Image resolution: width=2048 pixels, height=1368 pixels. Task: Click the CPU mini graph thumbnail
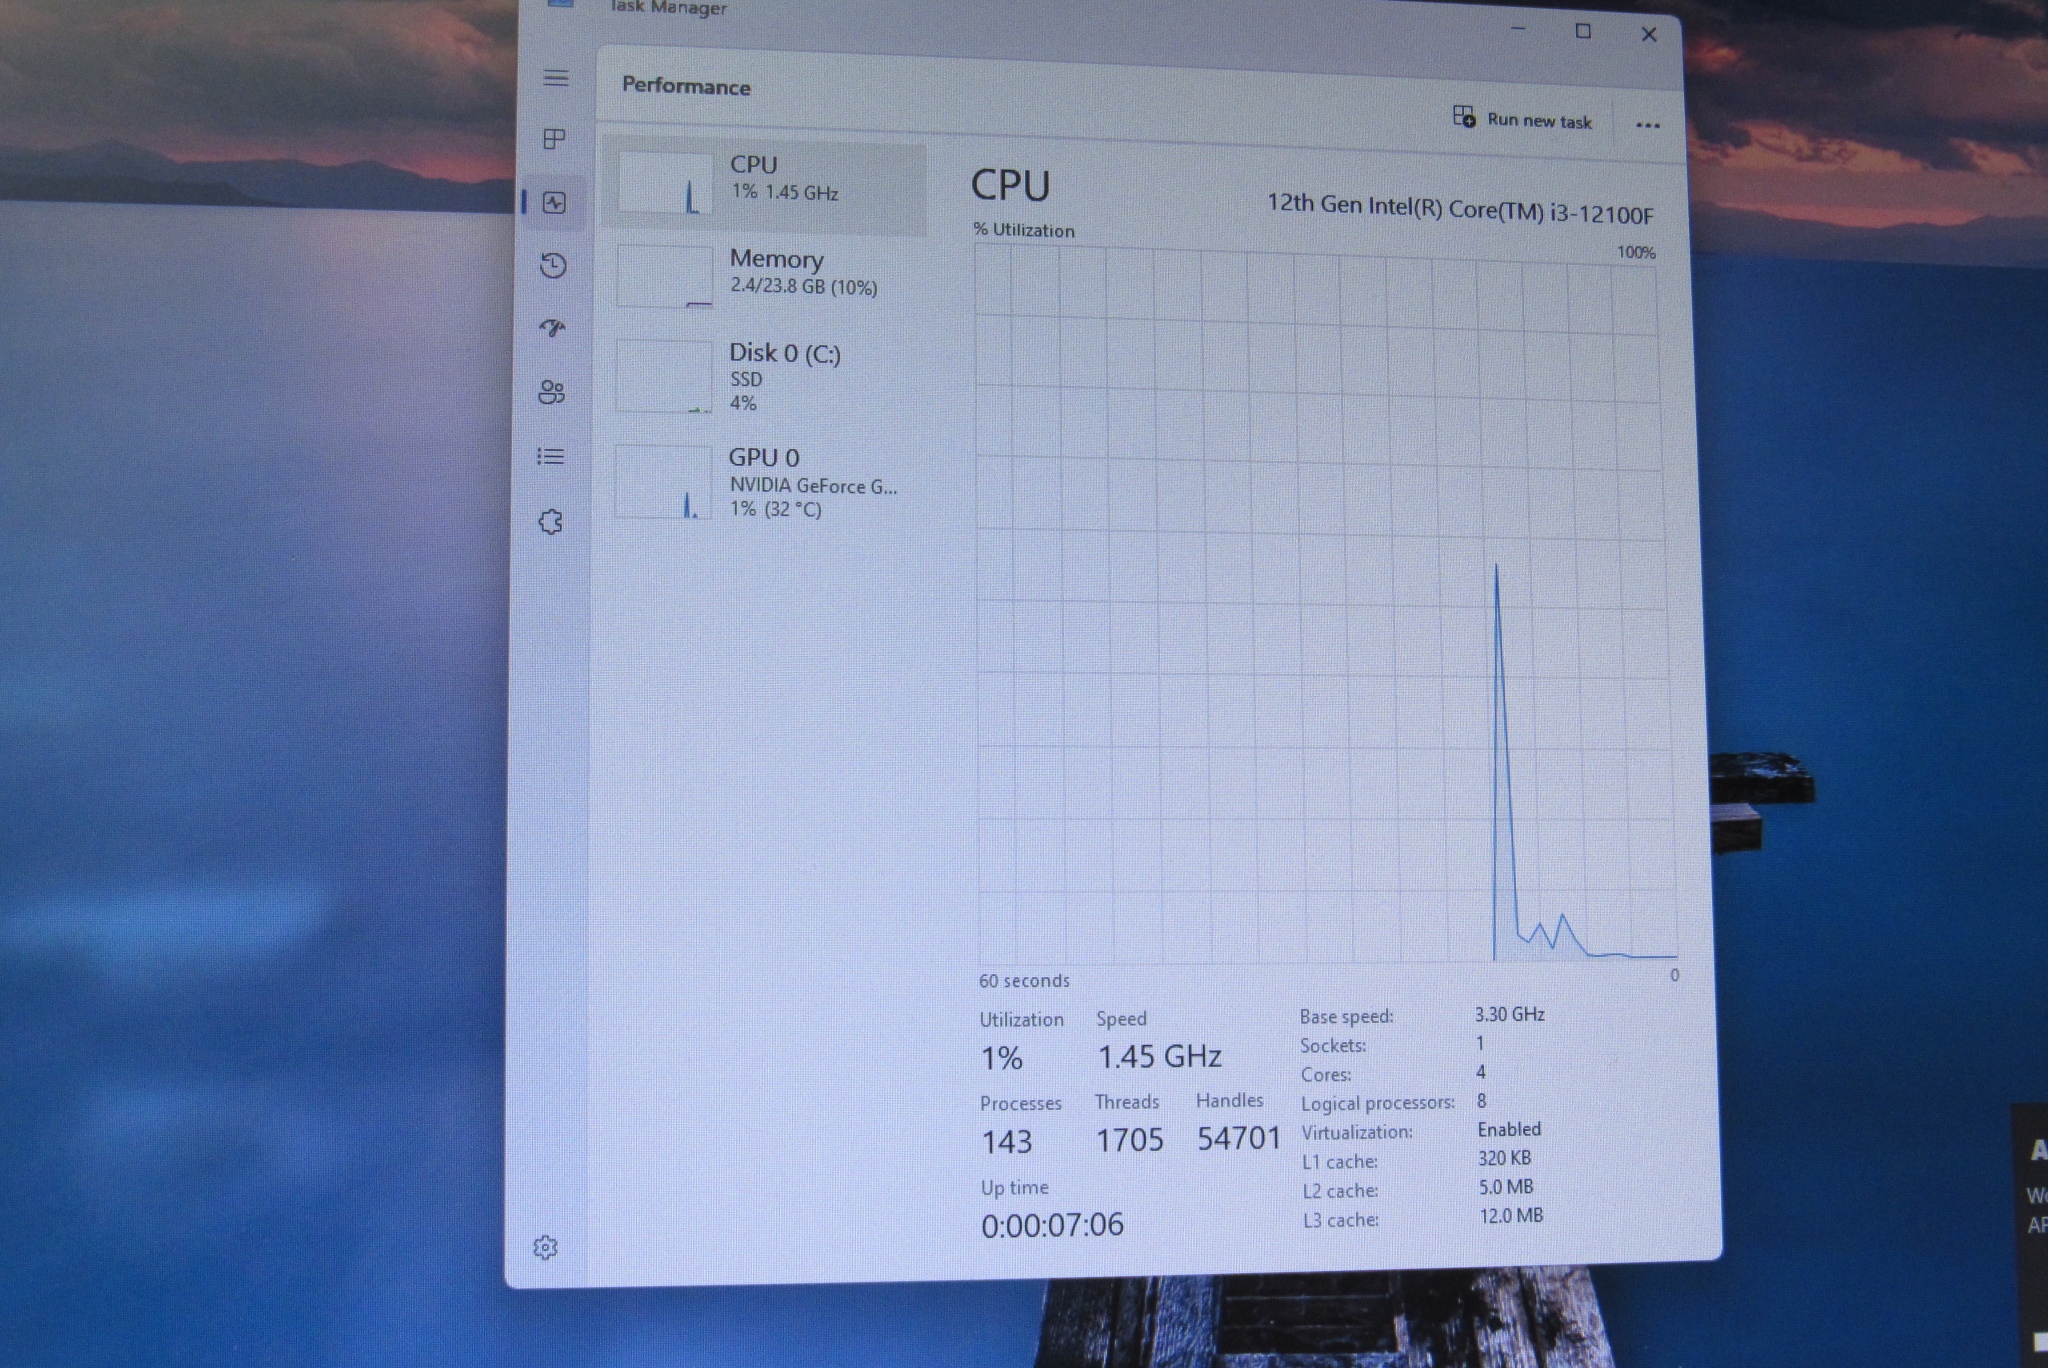point(664,183)
